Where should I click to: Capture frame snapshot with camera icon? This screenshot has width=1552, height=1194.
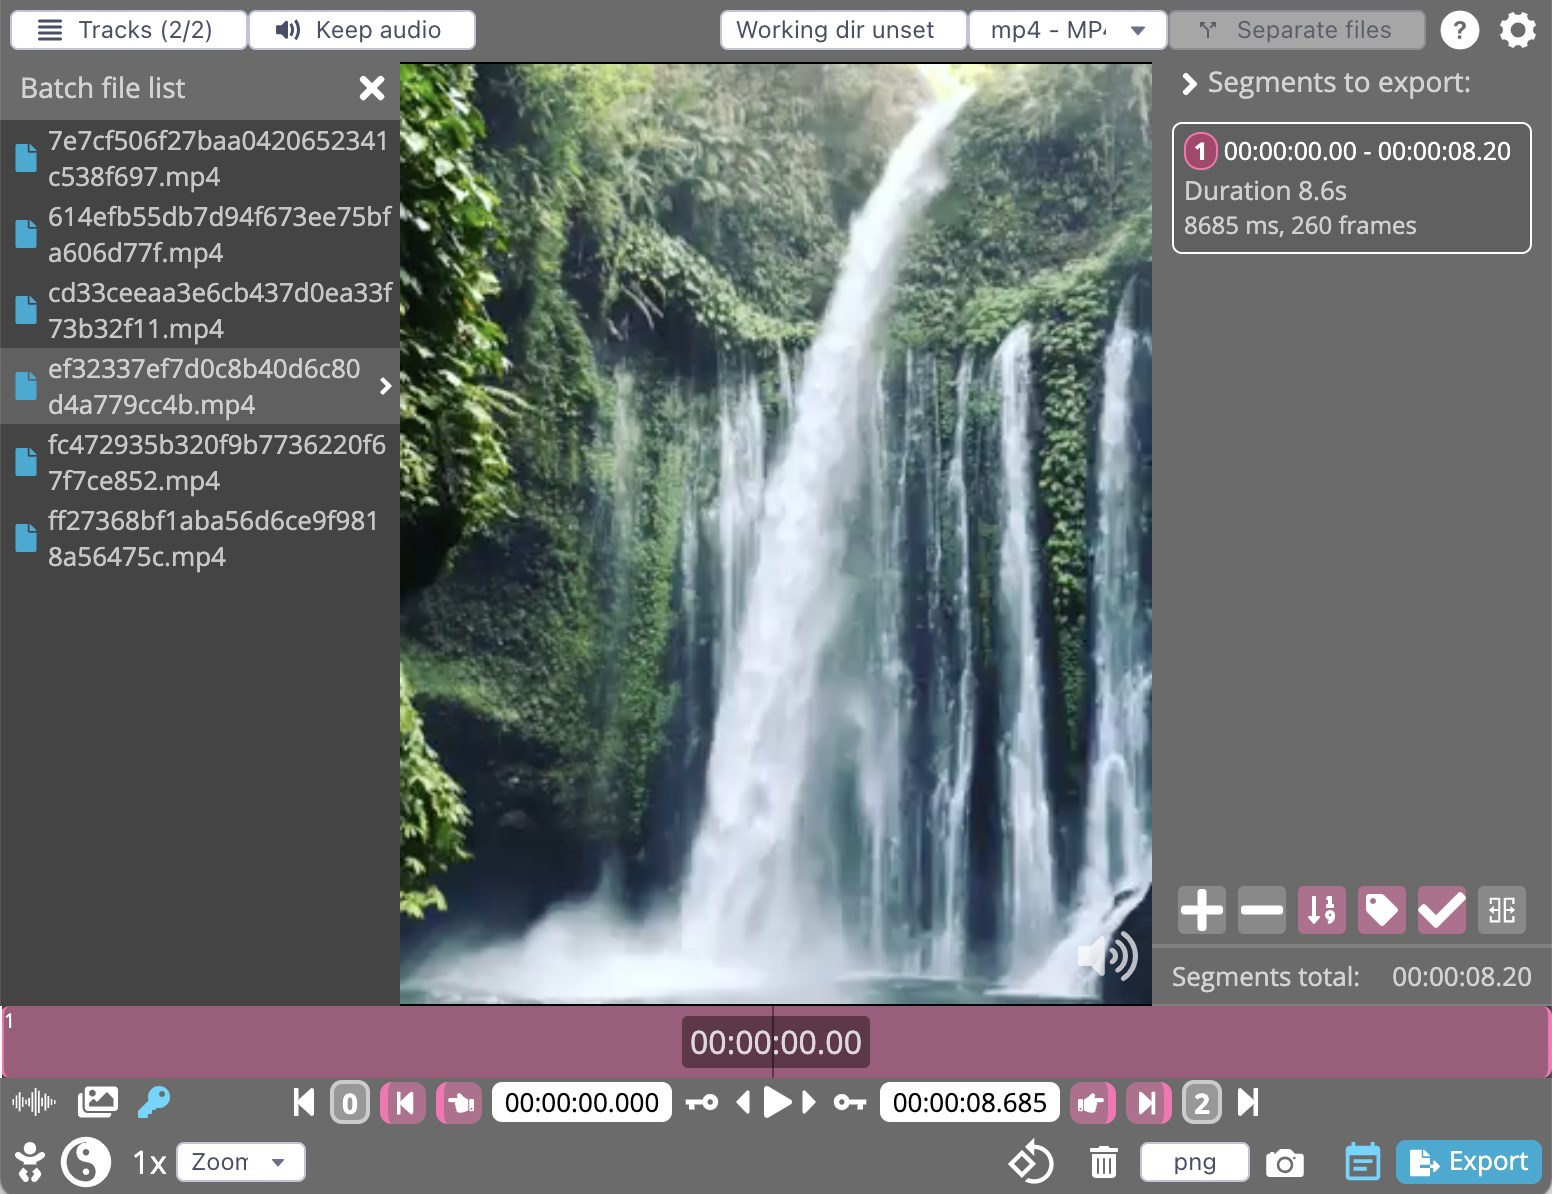1285,1162
